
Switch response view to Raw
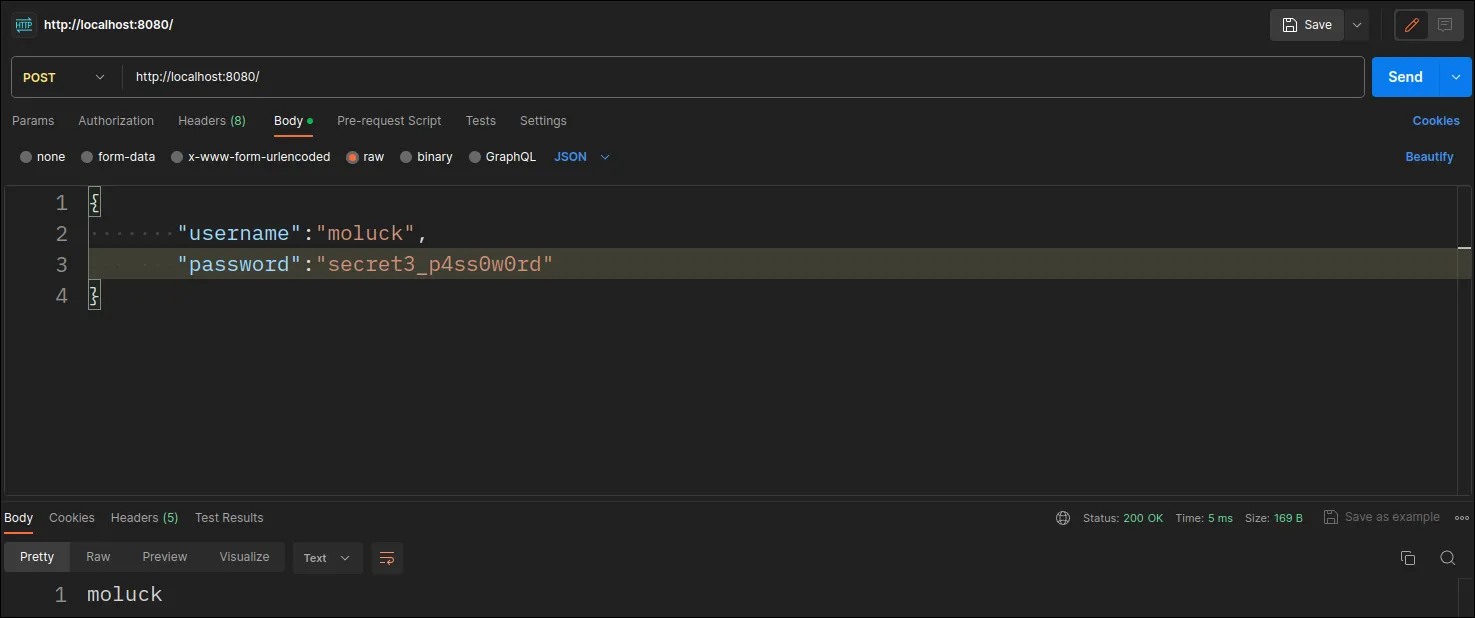click(x=98, y=557)
